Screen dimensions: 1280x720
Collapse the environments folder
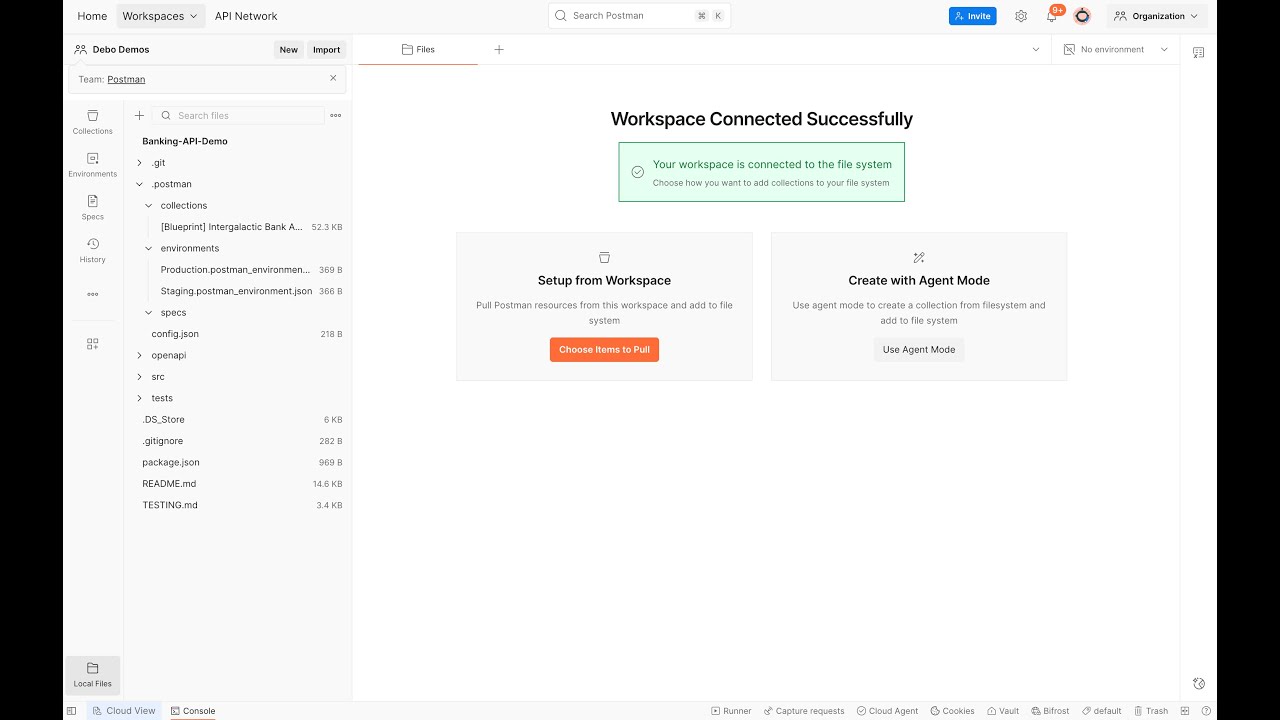point(149,248)
